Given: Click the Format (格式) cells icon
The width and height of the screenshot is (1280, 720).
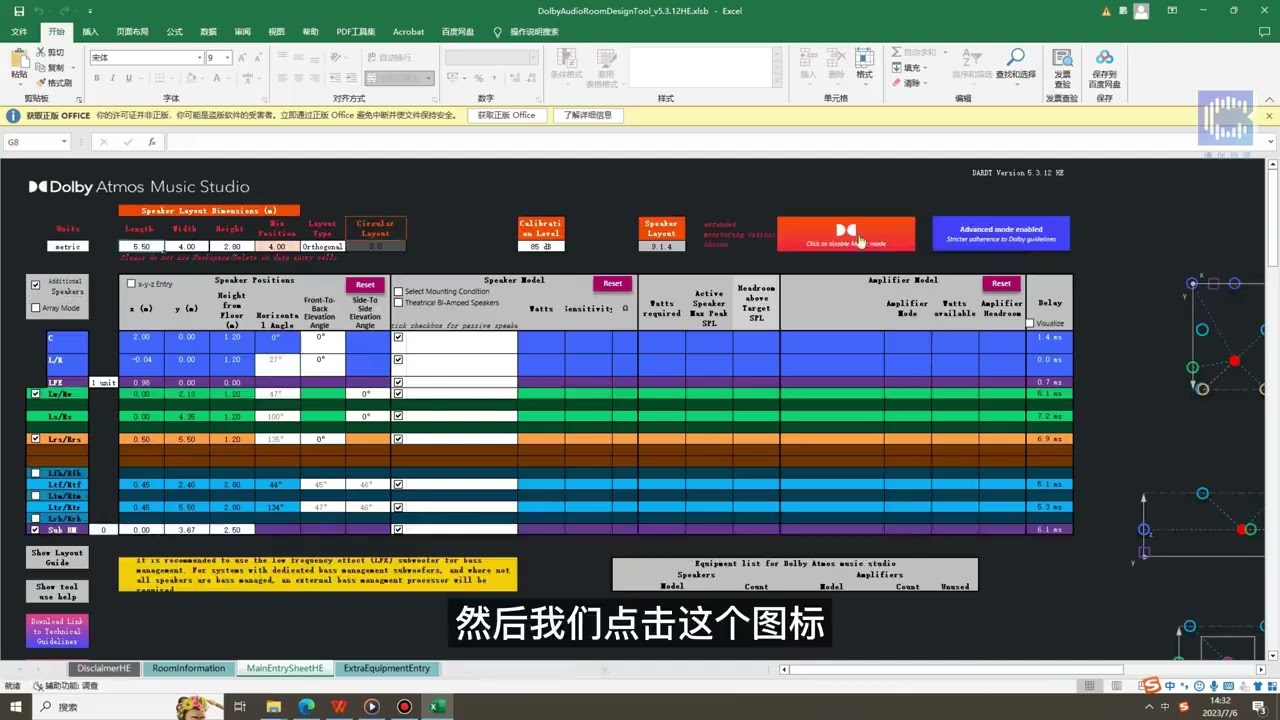Looking at the screenshot, I should click(864, 58).
